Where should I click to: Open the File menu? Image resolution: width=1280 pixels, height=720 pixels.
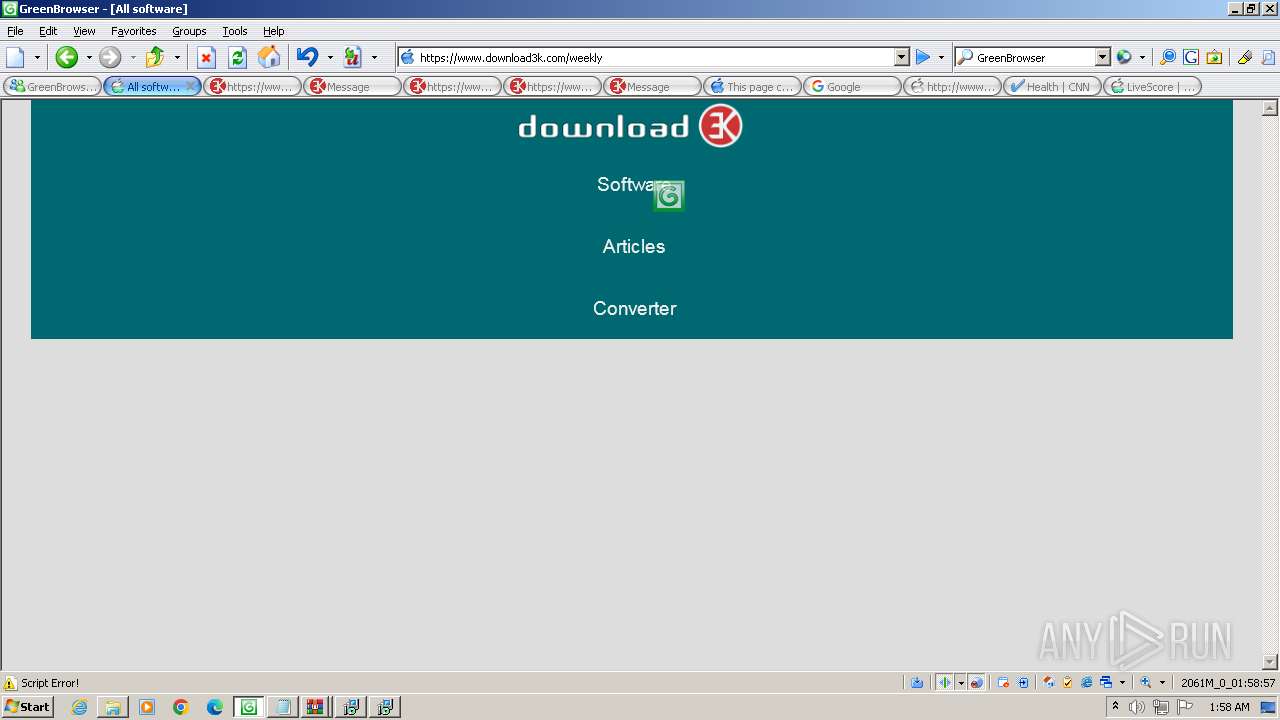click(x=15, y=31)
